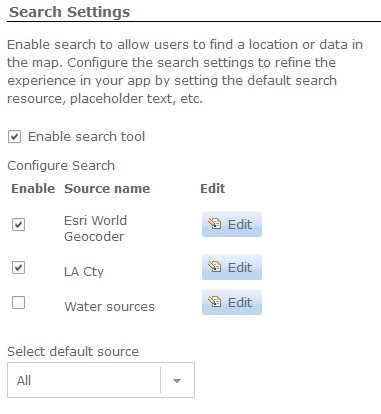Image resolution: width=381 pixels, height=414 pixels.
Task: Edit the LA Cty search source
Action: (232, 267)
